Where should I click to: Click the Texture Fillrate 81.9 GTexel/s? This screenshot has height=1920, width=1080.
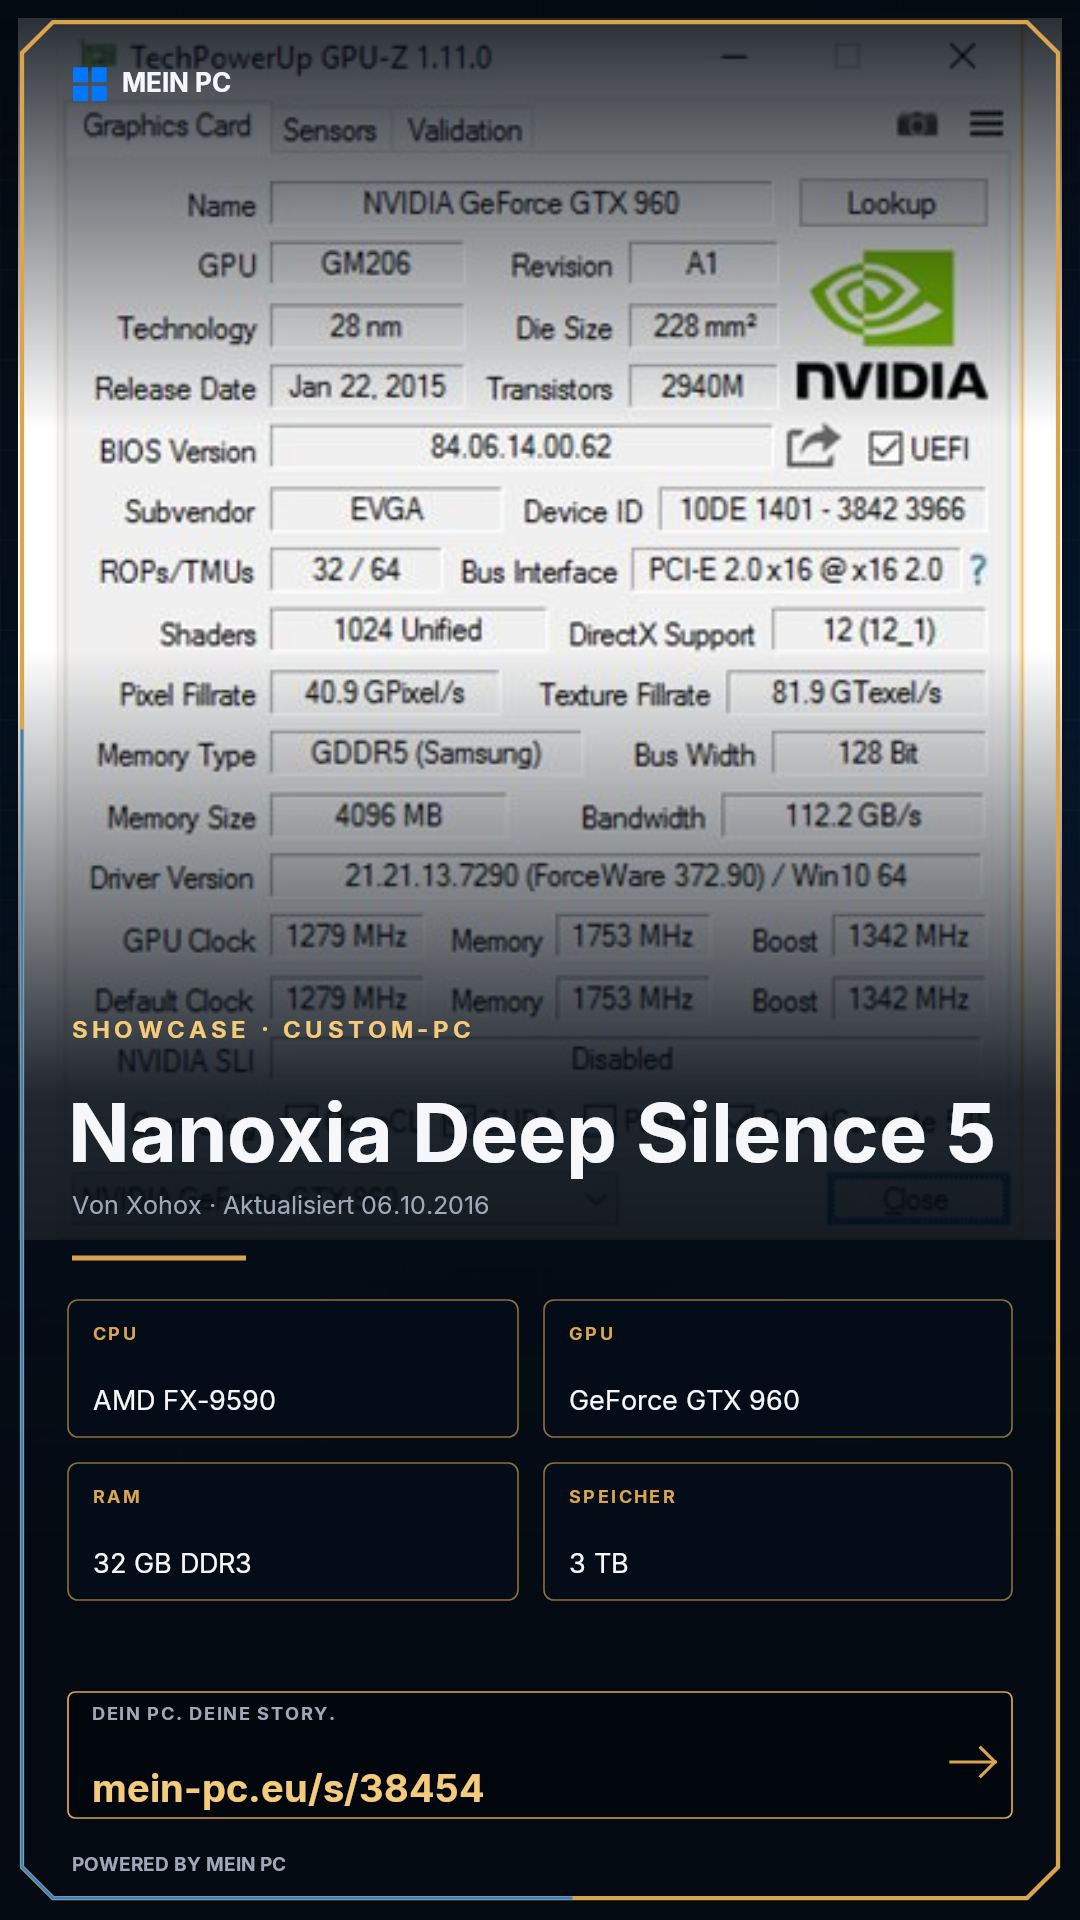coord(856,693)
